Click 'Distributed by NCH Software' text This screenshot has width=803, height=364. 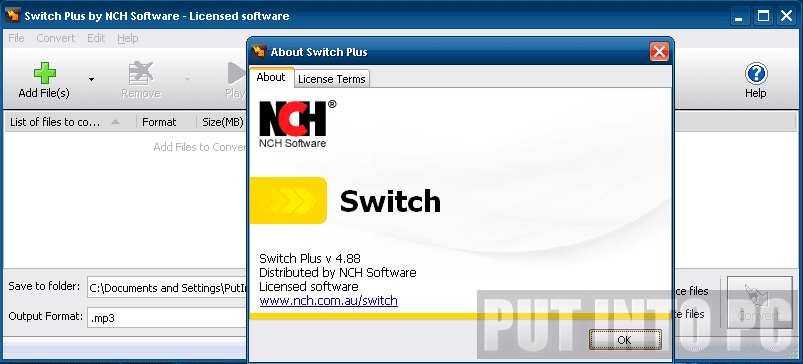click(338, 272)
